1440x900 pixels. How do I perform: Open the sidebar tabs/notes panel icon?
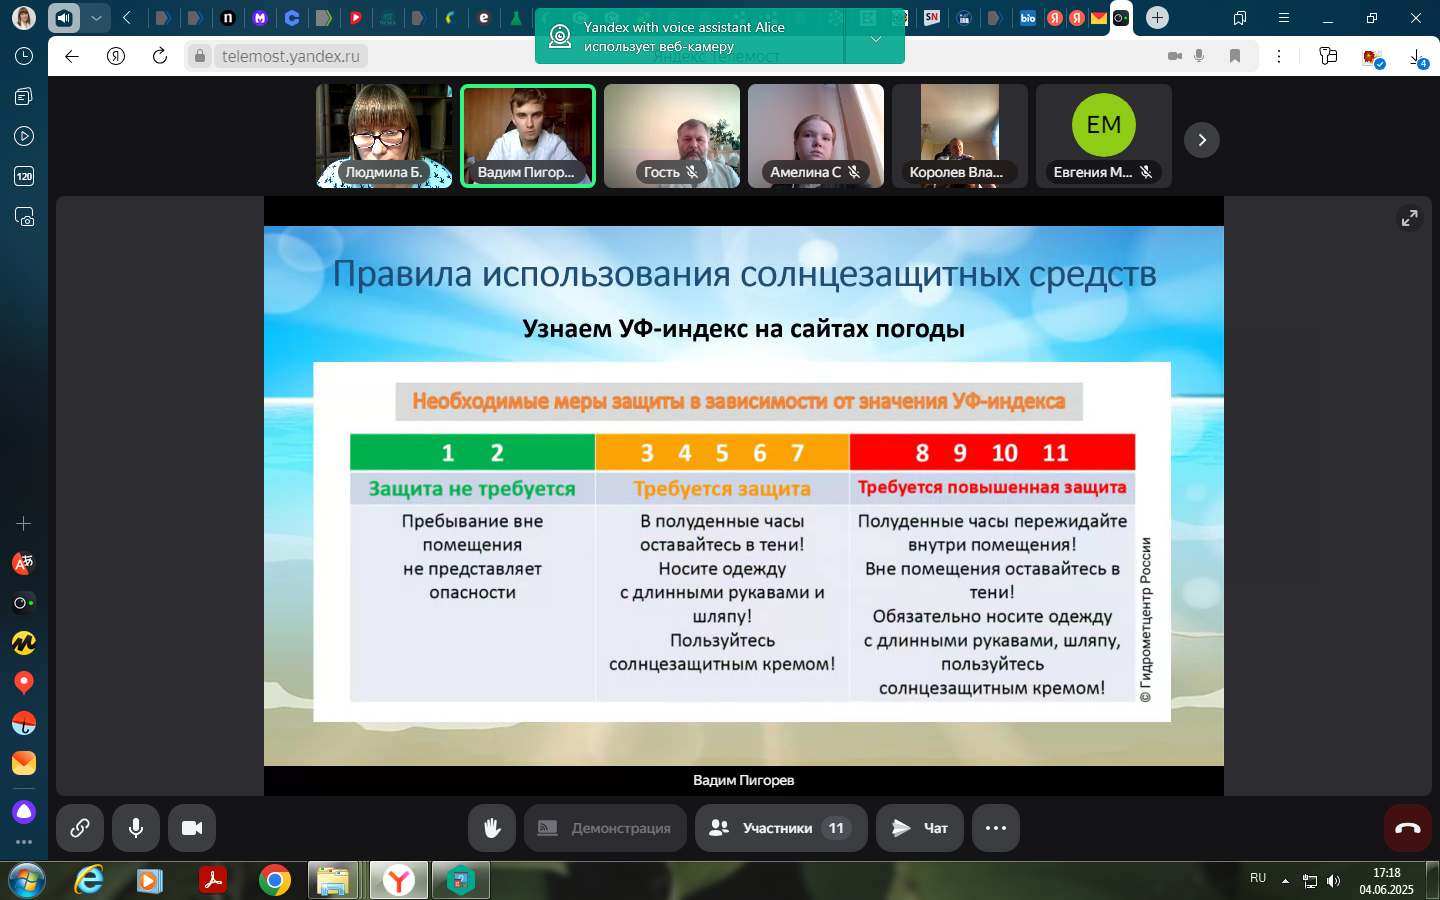tap(24, 96)
